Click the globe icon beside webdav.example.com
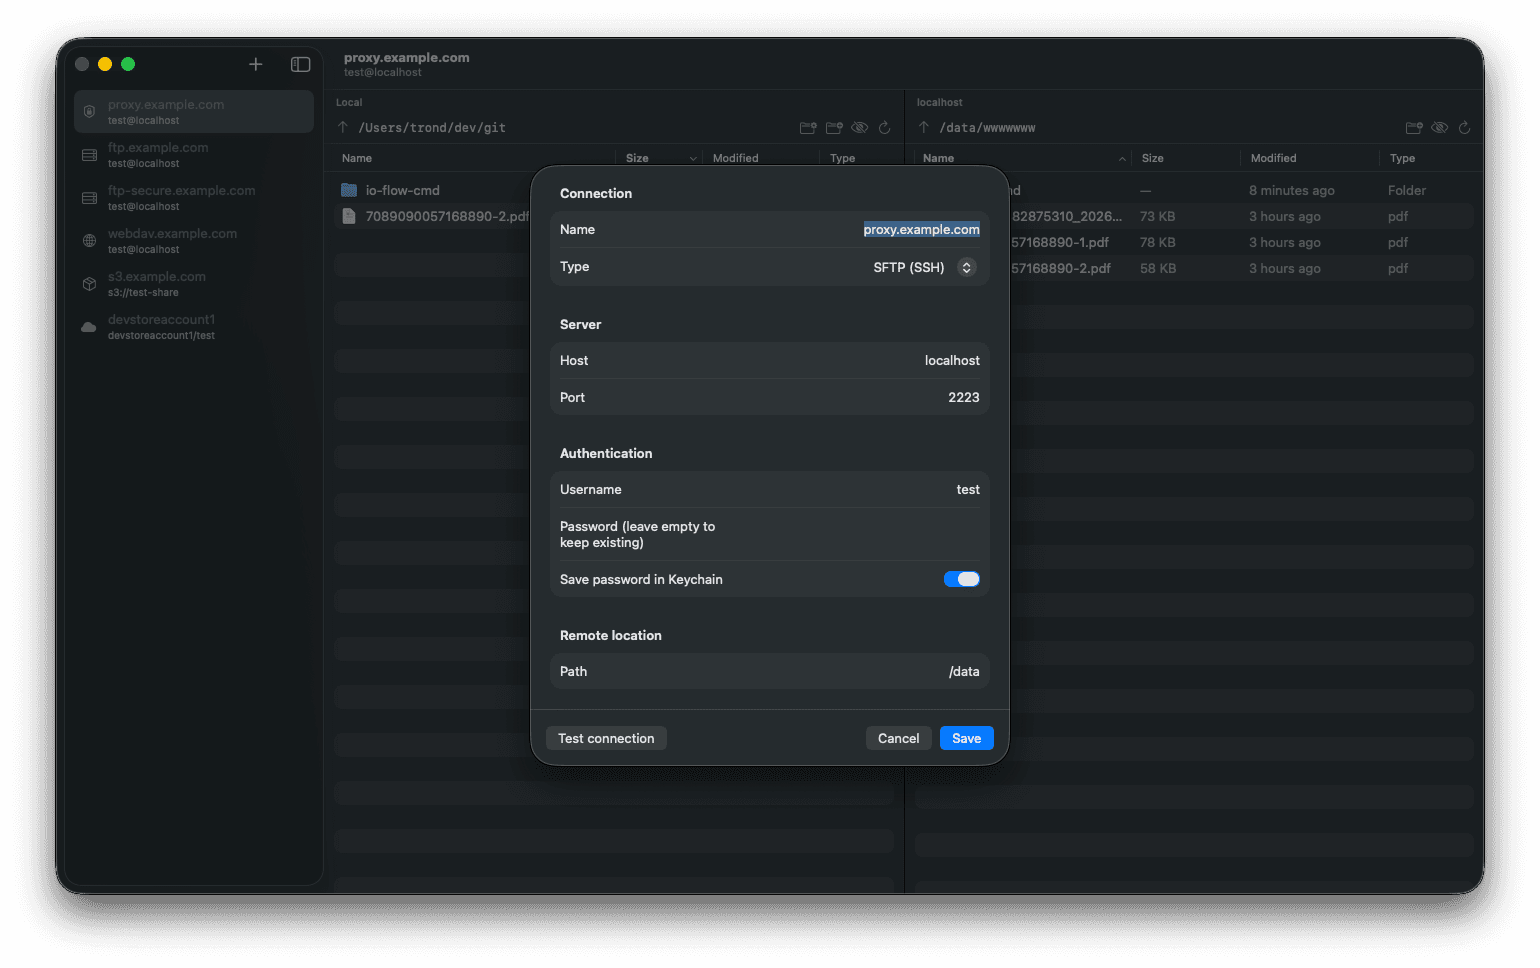 tap(89, 241)
